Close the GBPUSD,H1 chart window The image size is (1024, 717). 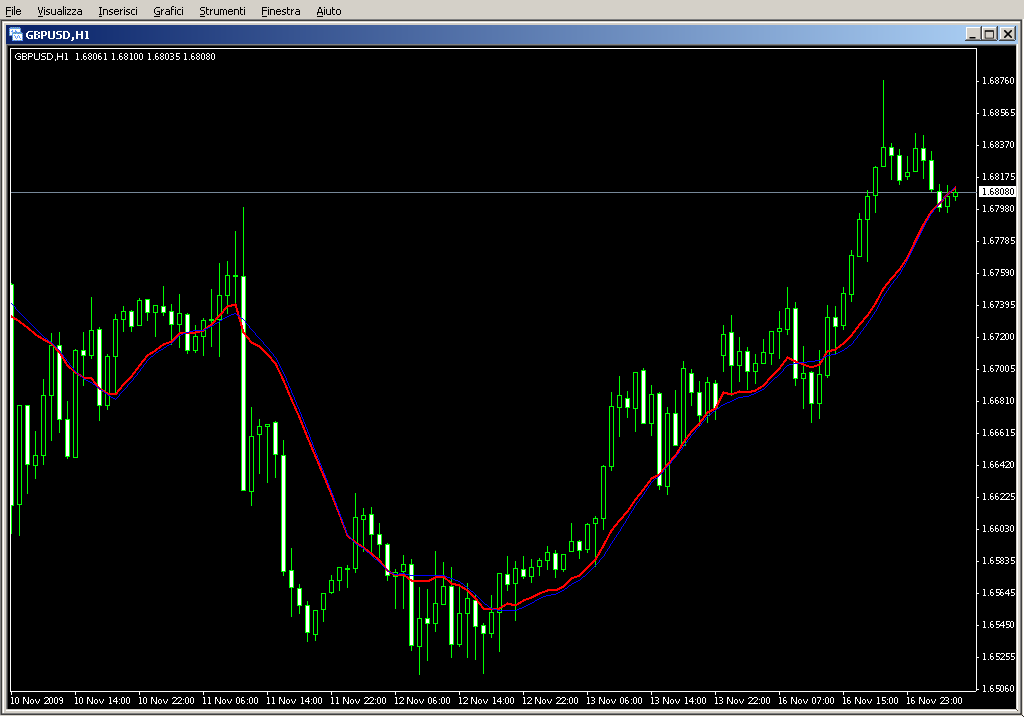[x=1008, y=34]
